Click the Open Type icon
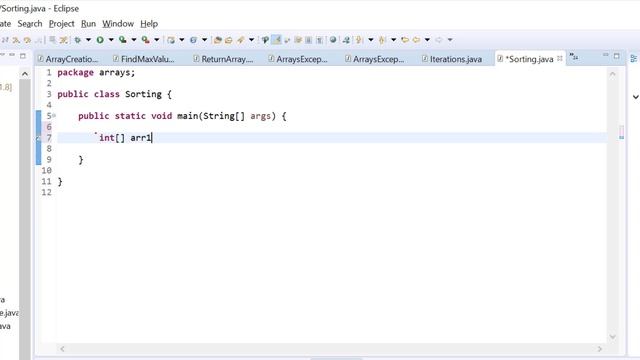 (218, 40)
